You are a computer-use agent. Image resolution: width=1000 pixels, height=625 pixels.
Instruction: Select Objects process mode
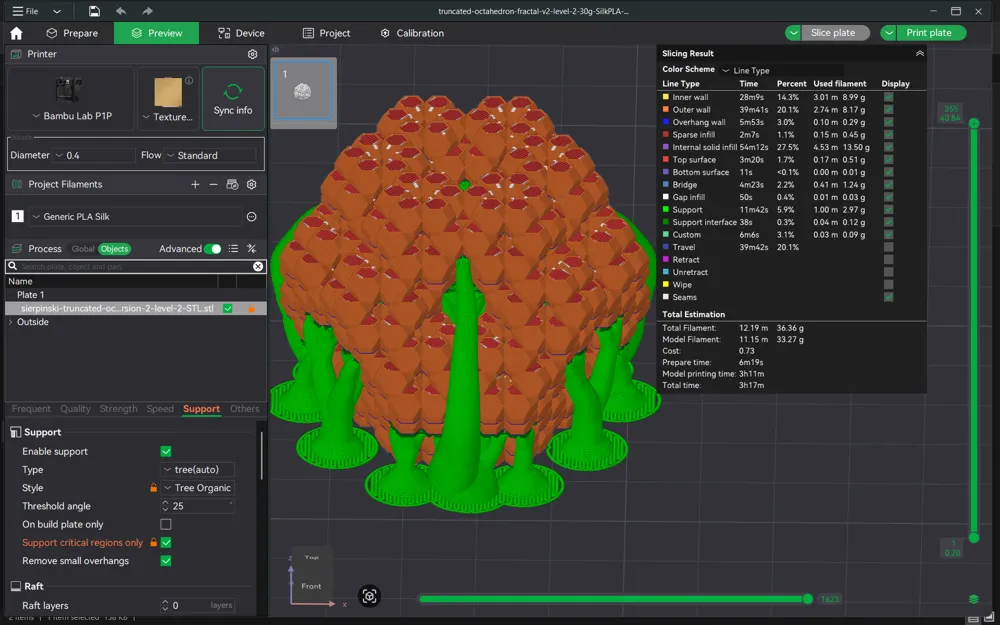114,249
